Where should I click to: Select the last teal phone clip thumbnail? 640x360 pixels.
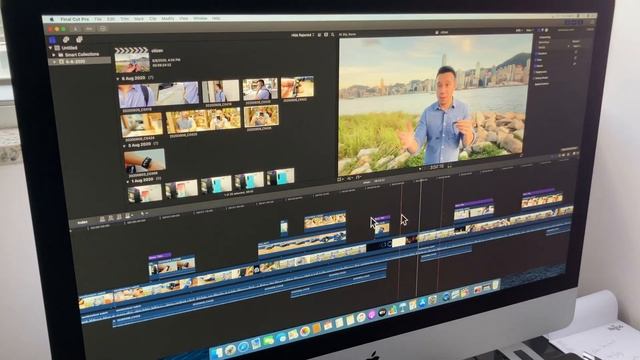(280, 177)
